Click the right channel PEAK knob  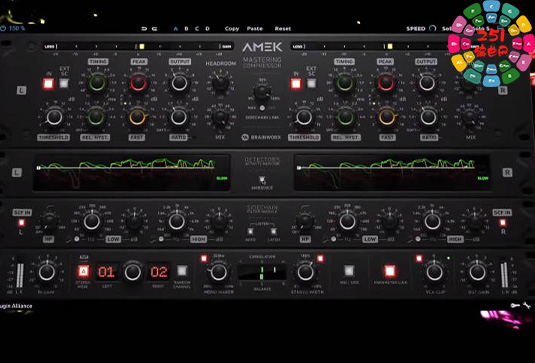click(386, 83)
